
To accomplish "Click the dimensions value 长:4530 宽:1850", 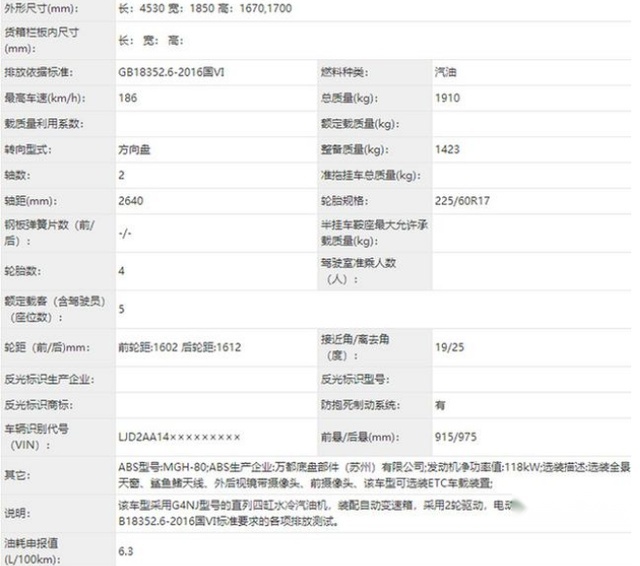I will tap(166, 8).
